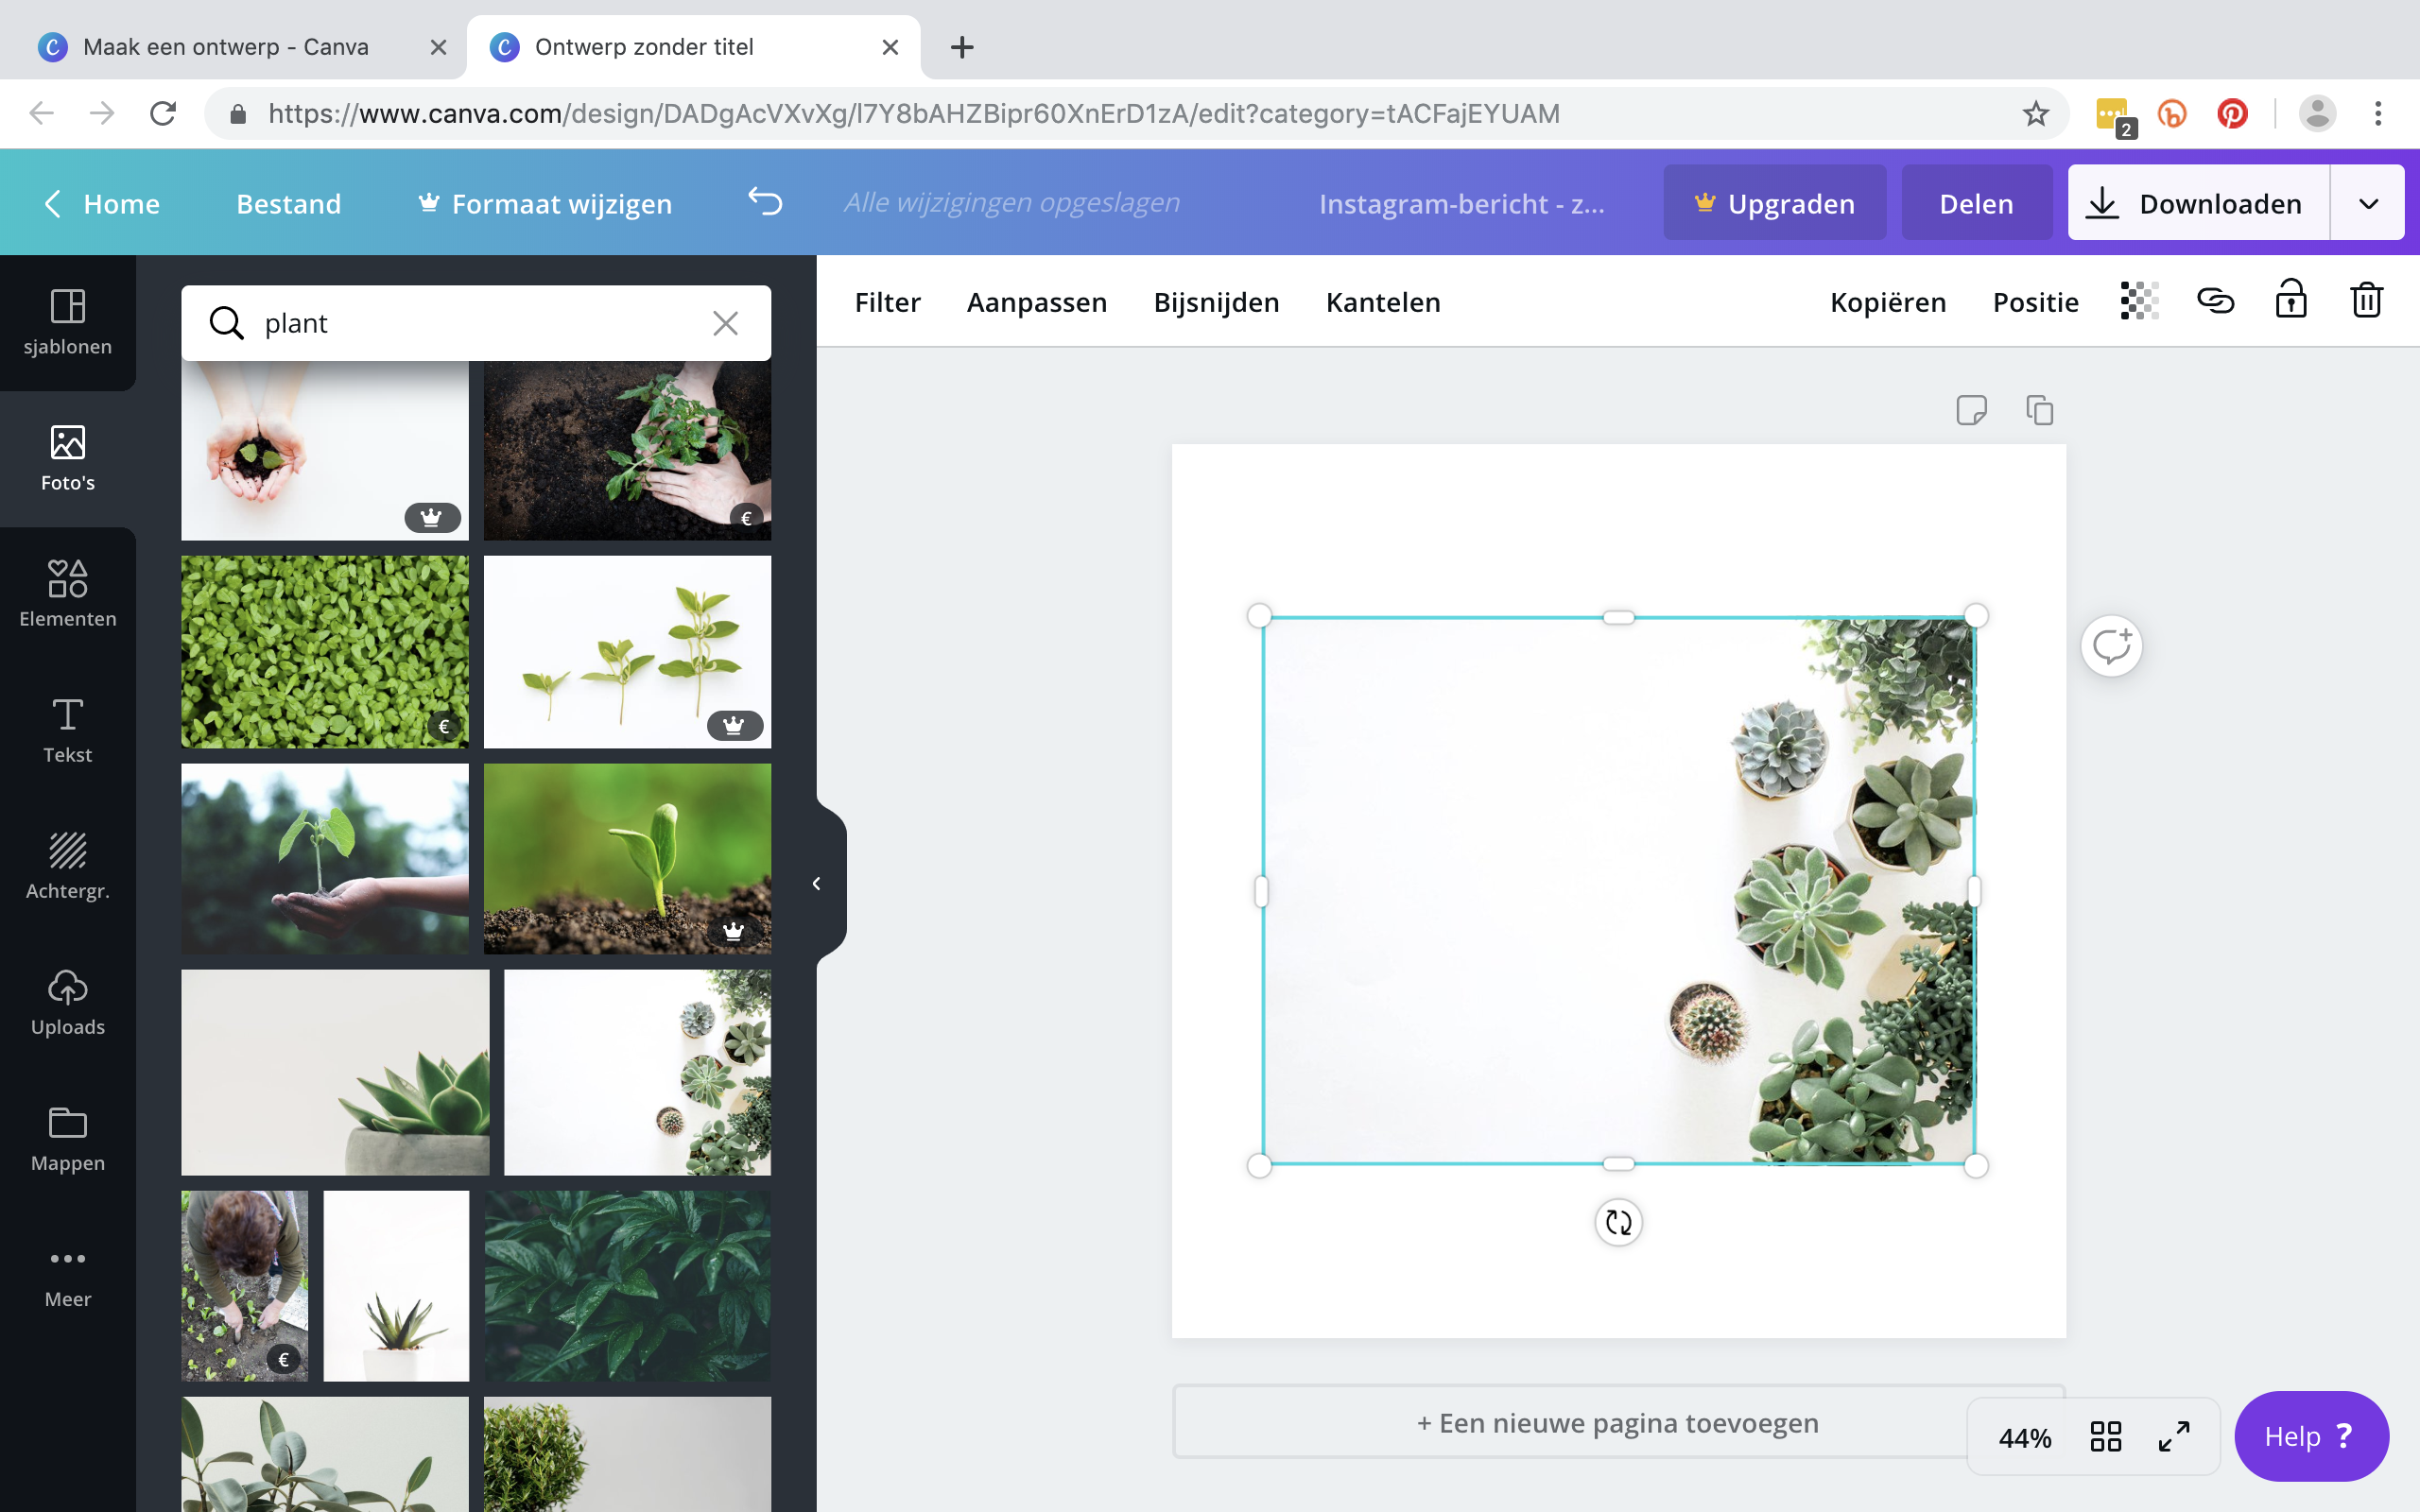Open the transparency control for the image
The width and height of the screenshot is (2420, 1512).
(2139, 300)
